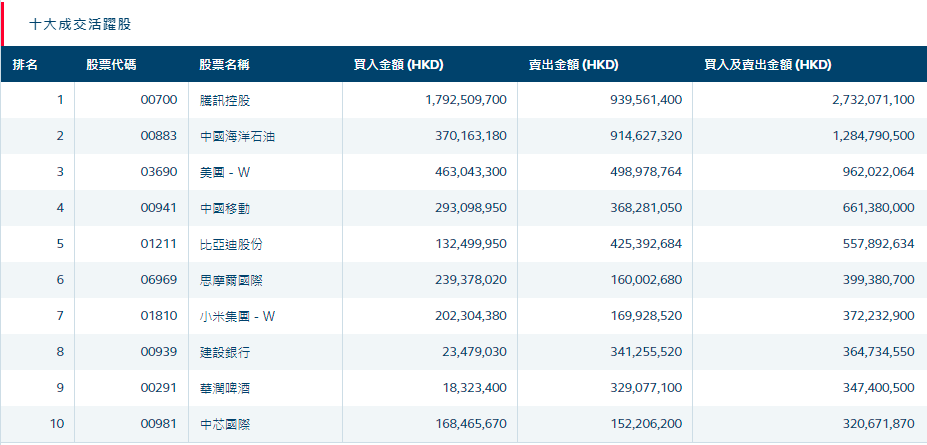
Task: Click the 騰訊控股 stock name
Action: click(x=224, y=100)
